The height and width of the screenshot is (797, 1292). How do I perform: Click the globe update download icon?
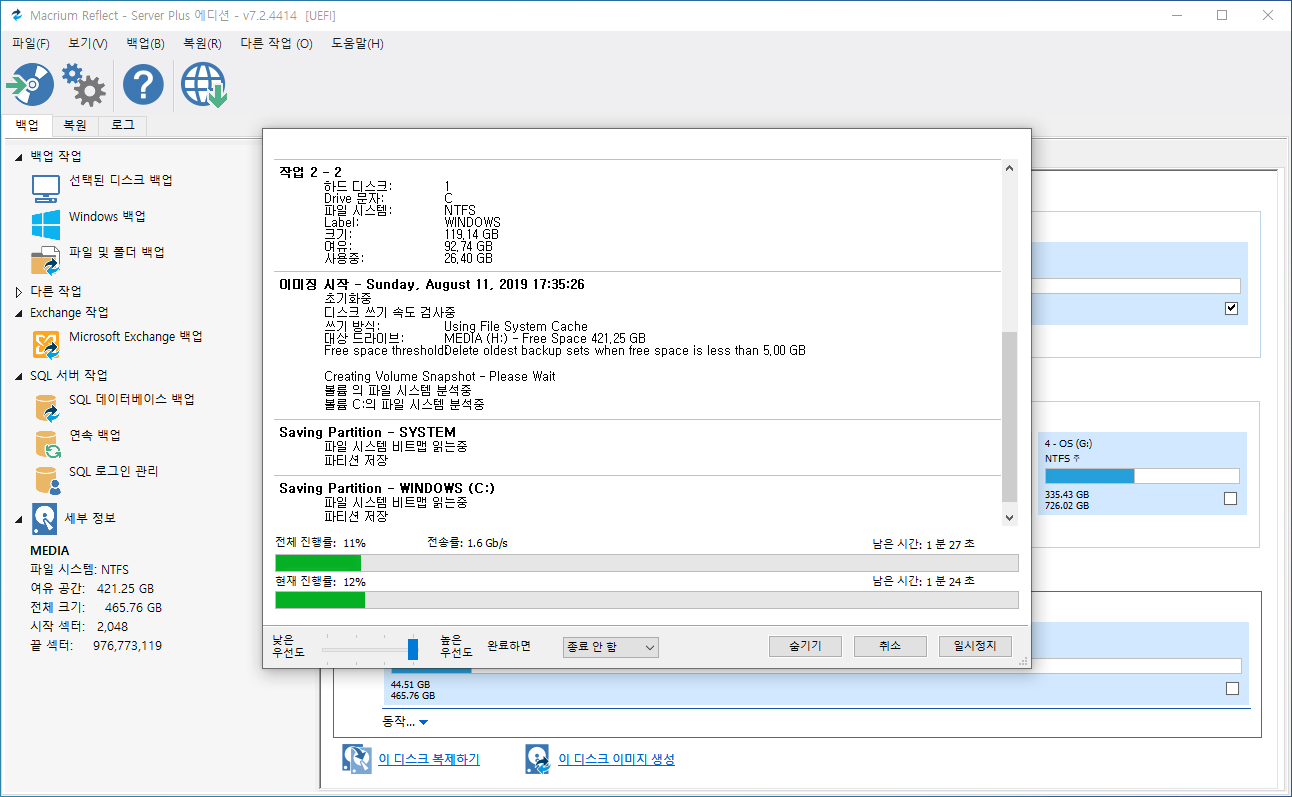click(205, 85)
